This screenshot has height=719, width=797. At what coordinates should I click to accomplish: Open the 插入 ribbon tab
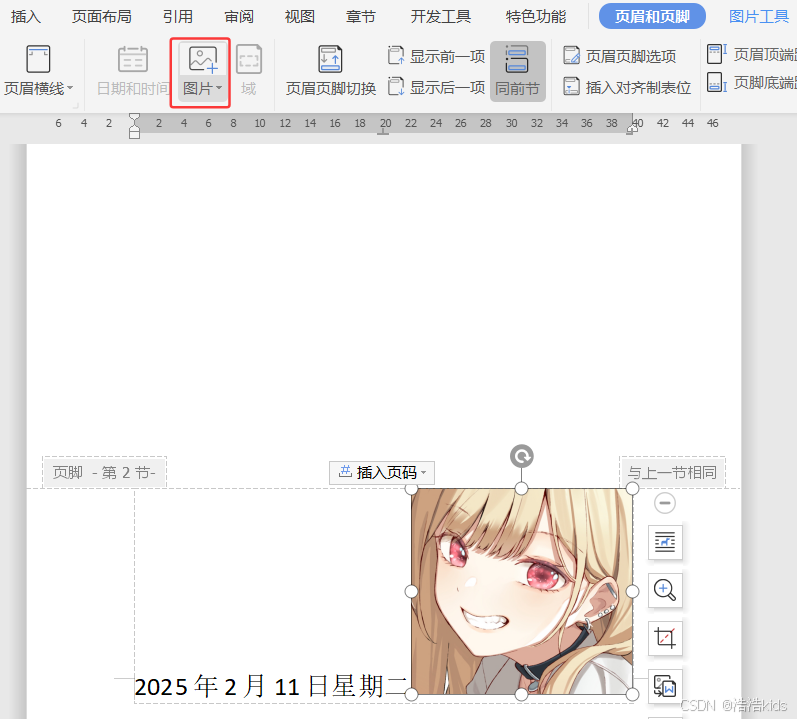pyautogui.click(x=25, y=17)
